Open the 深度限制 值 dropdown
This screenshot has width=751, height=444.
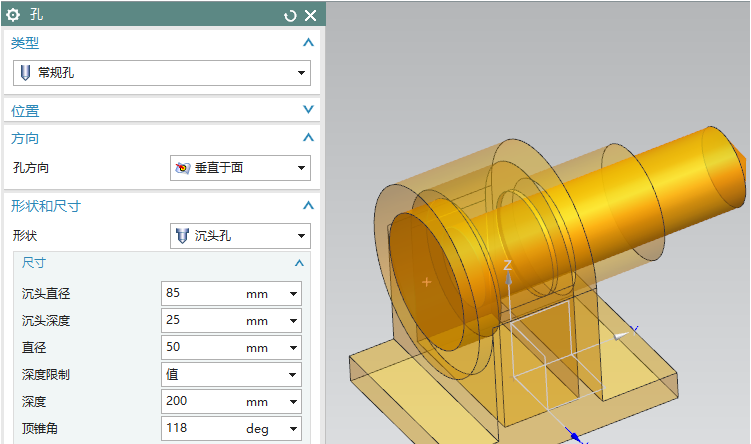coord(231,375)
